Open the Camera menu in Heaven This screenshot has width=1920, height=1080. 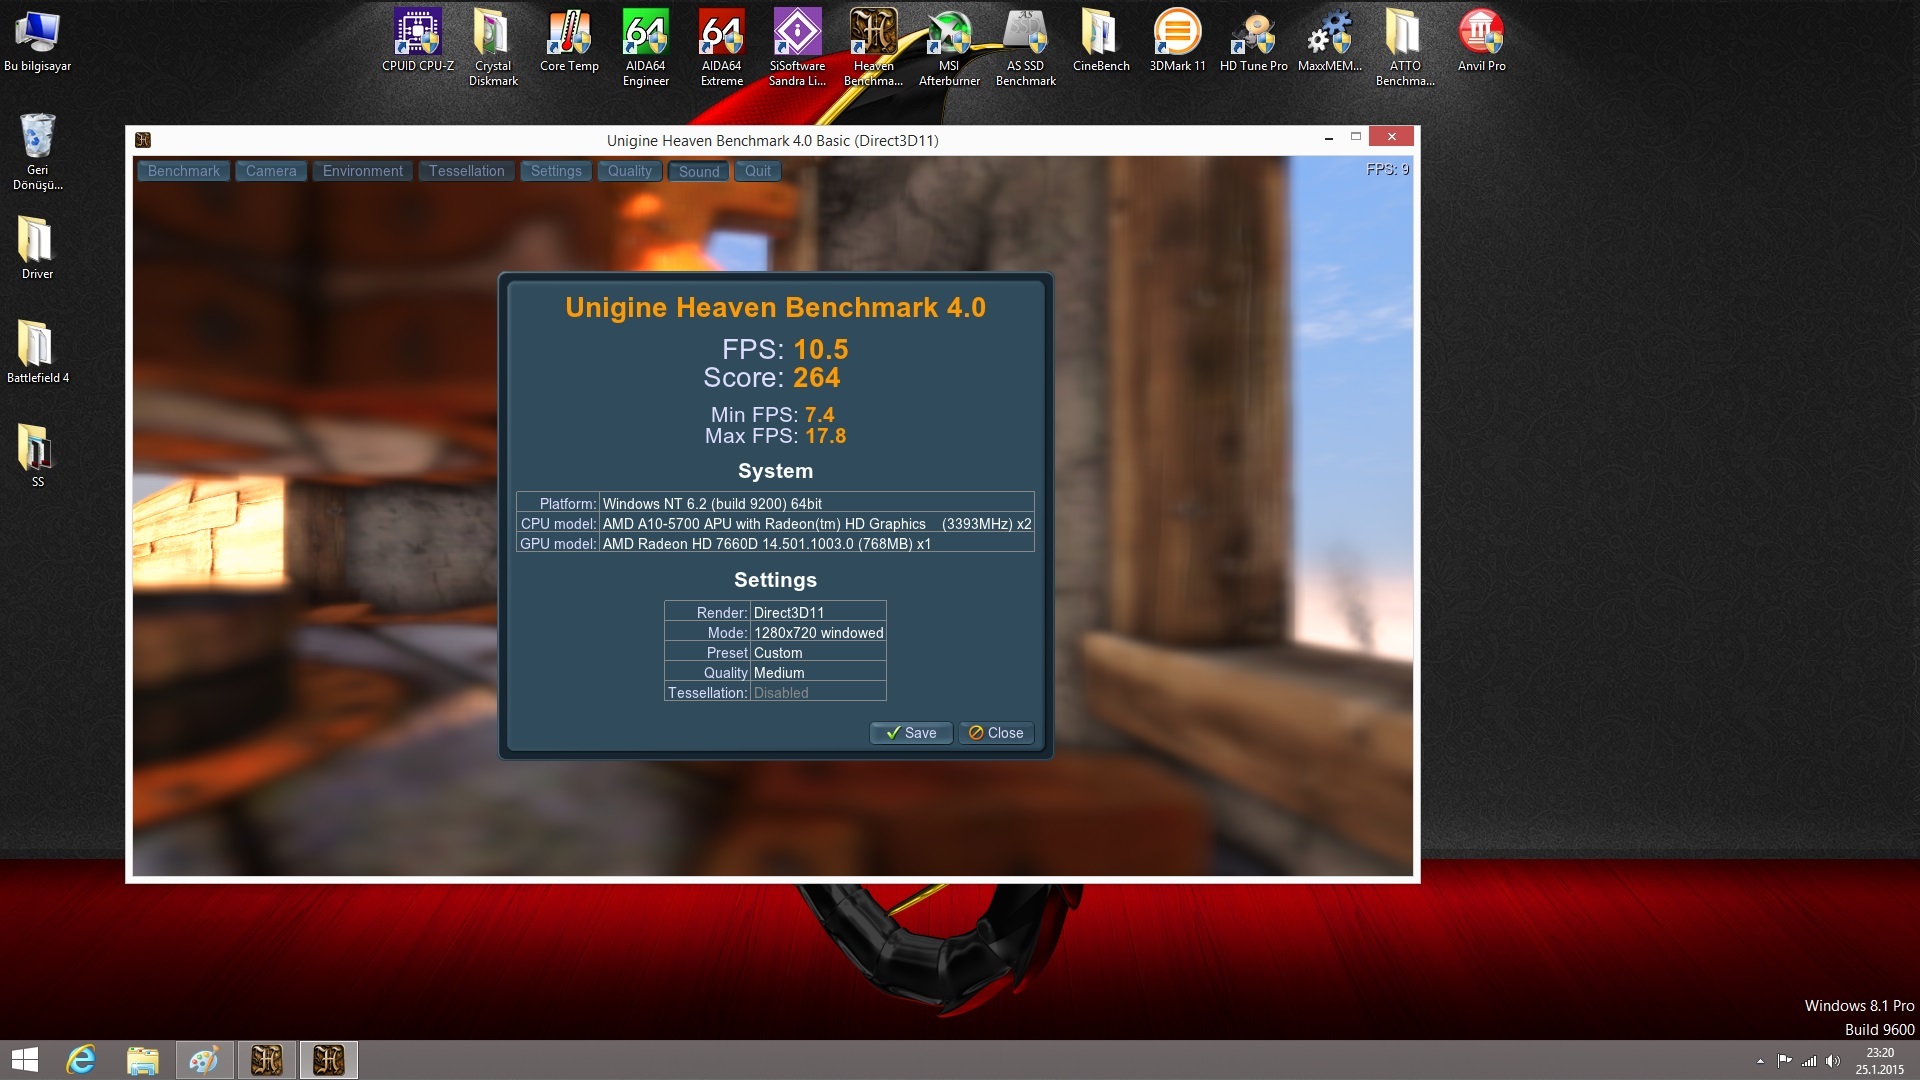point(271,171)
